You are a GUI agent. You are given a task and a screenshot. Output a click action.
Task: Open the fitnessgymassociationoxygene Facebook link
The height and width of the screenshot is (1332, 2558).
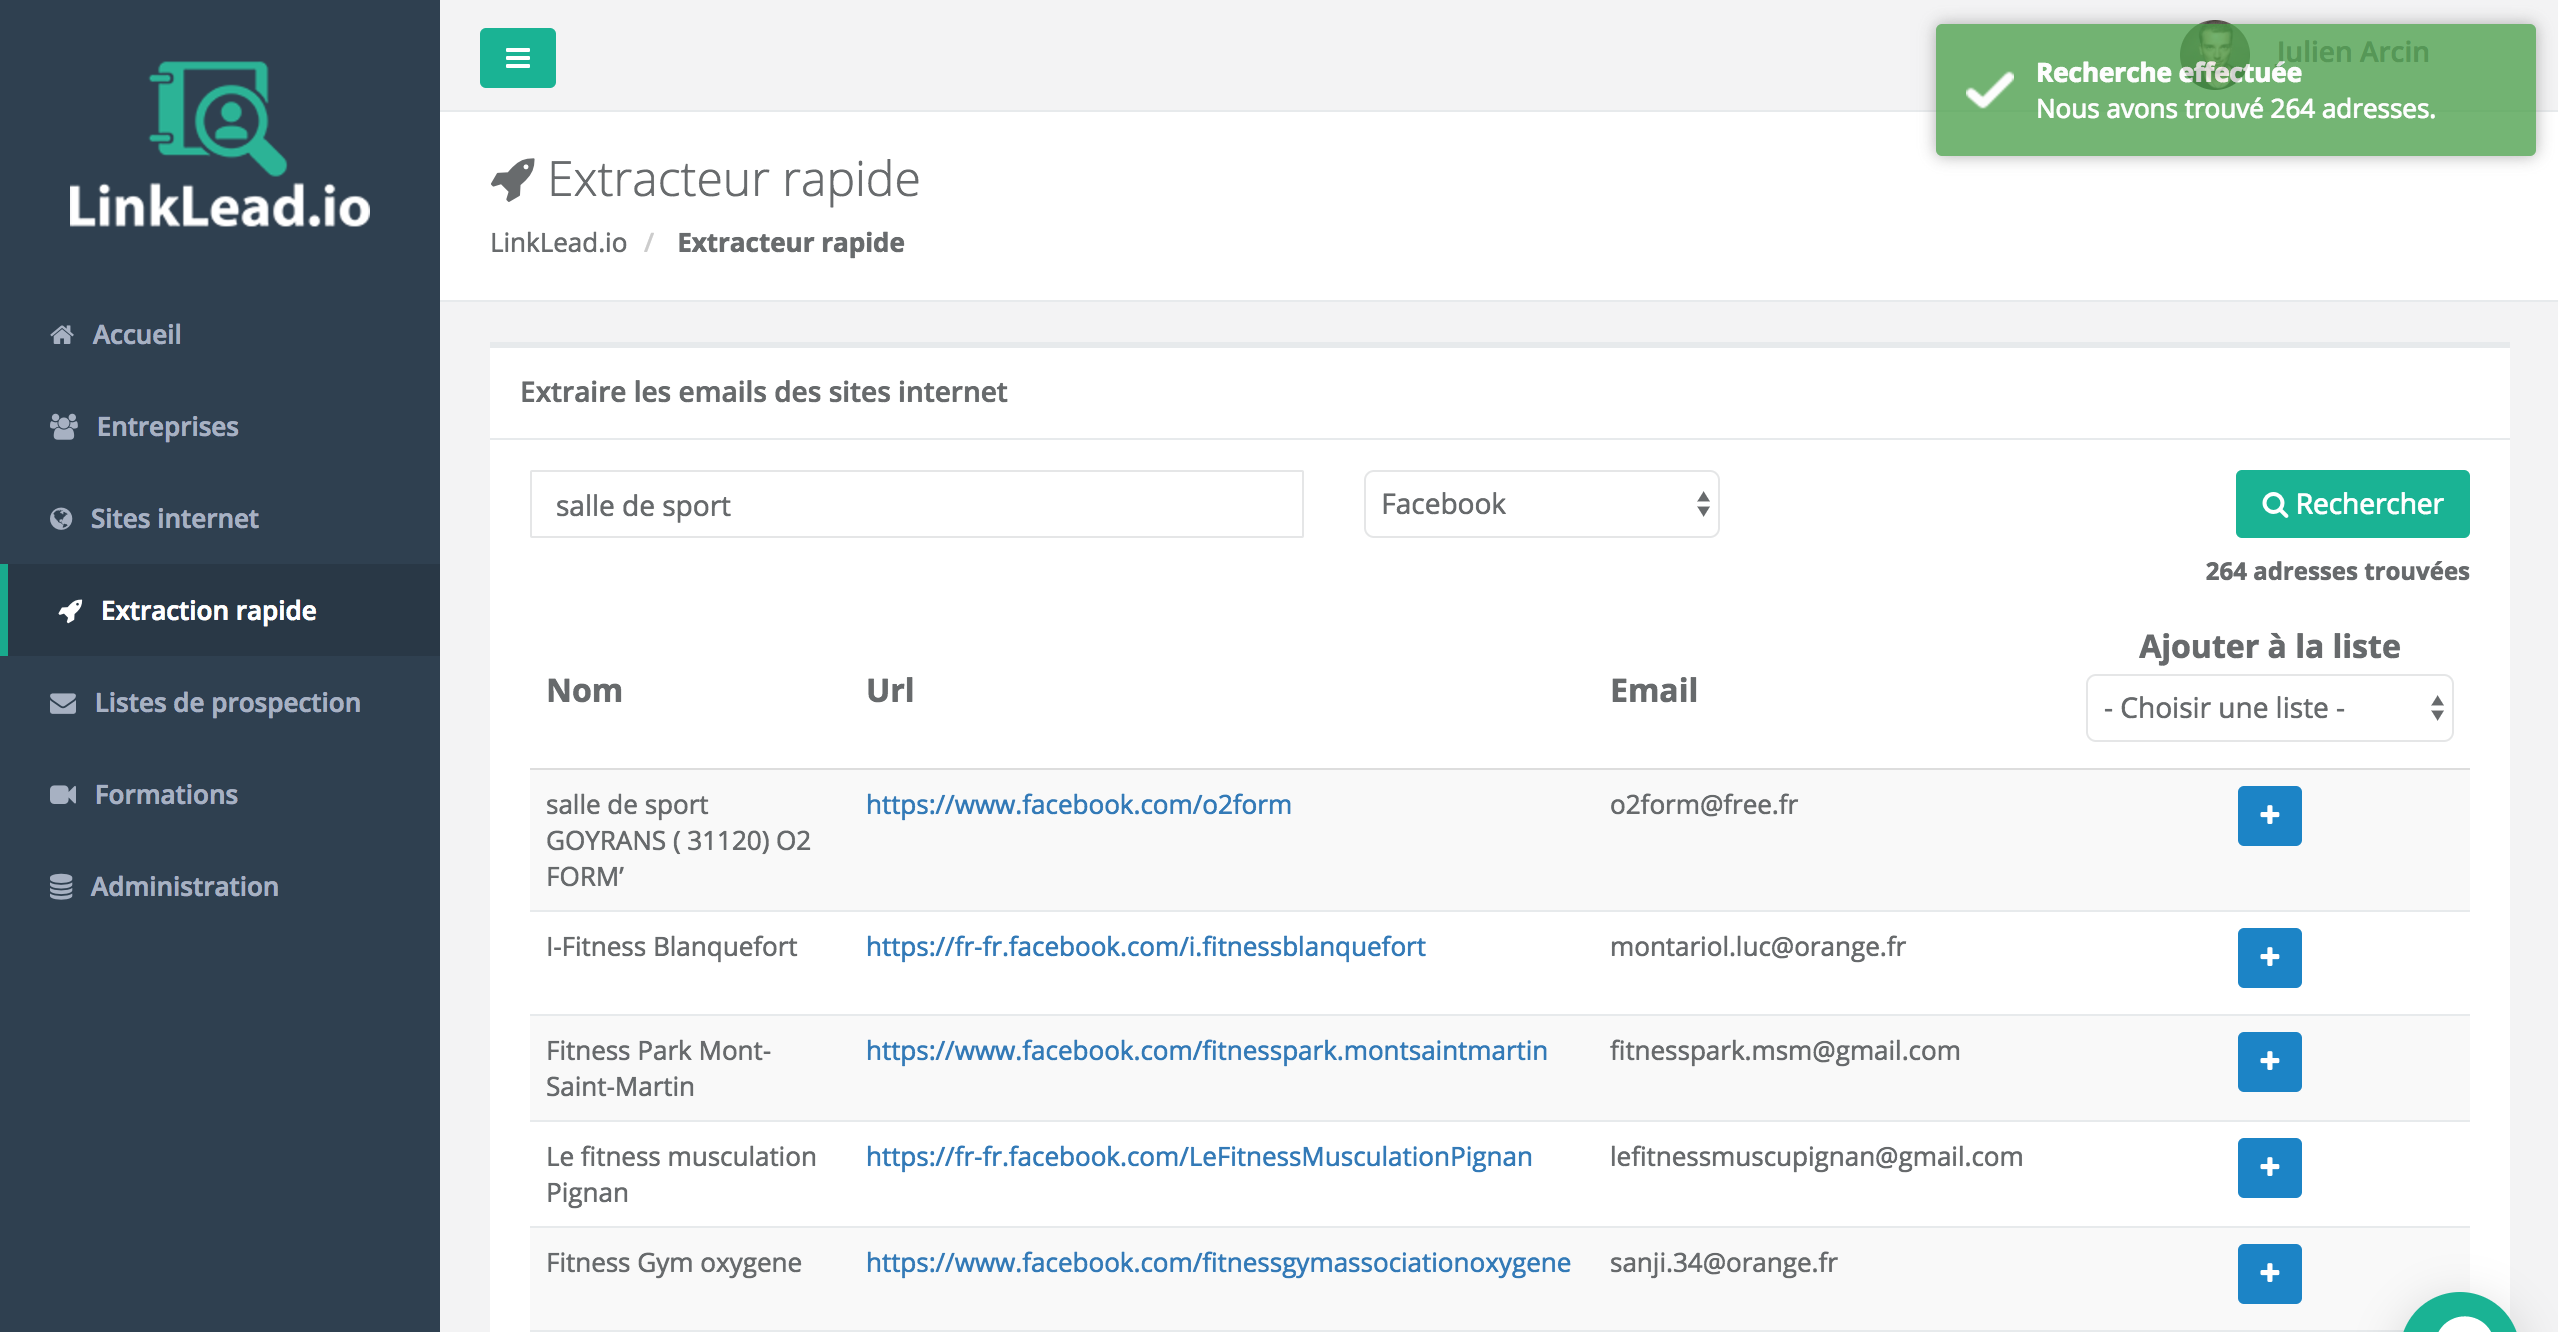point(1218,1262)
